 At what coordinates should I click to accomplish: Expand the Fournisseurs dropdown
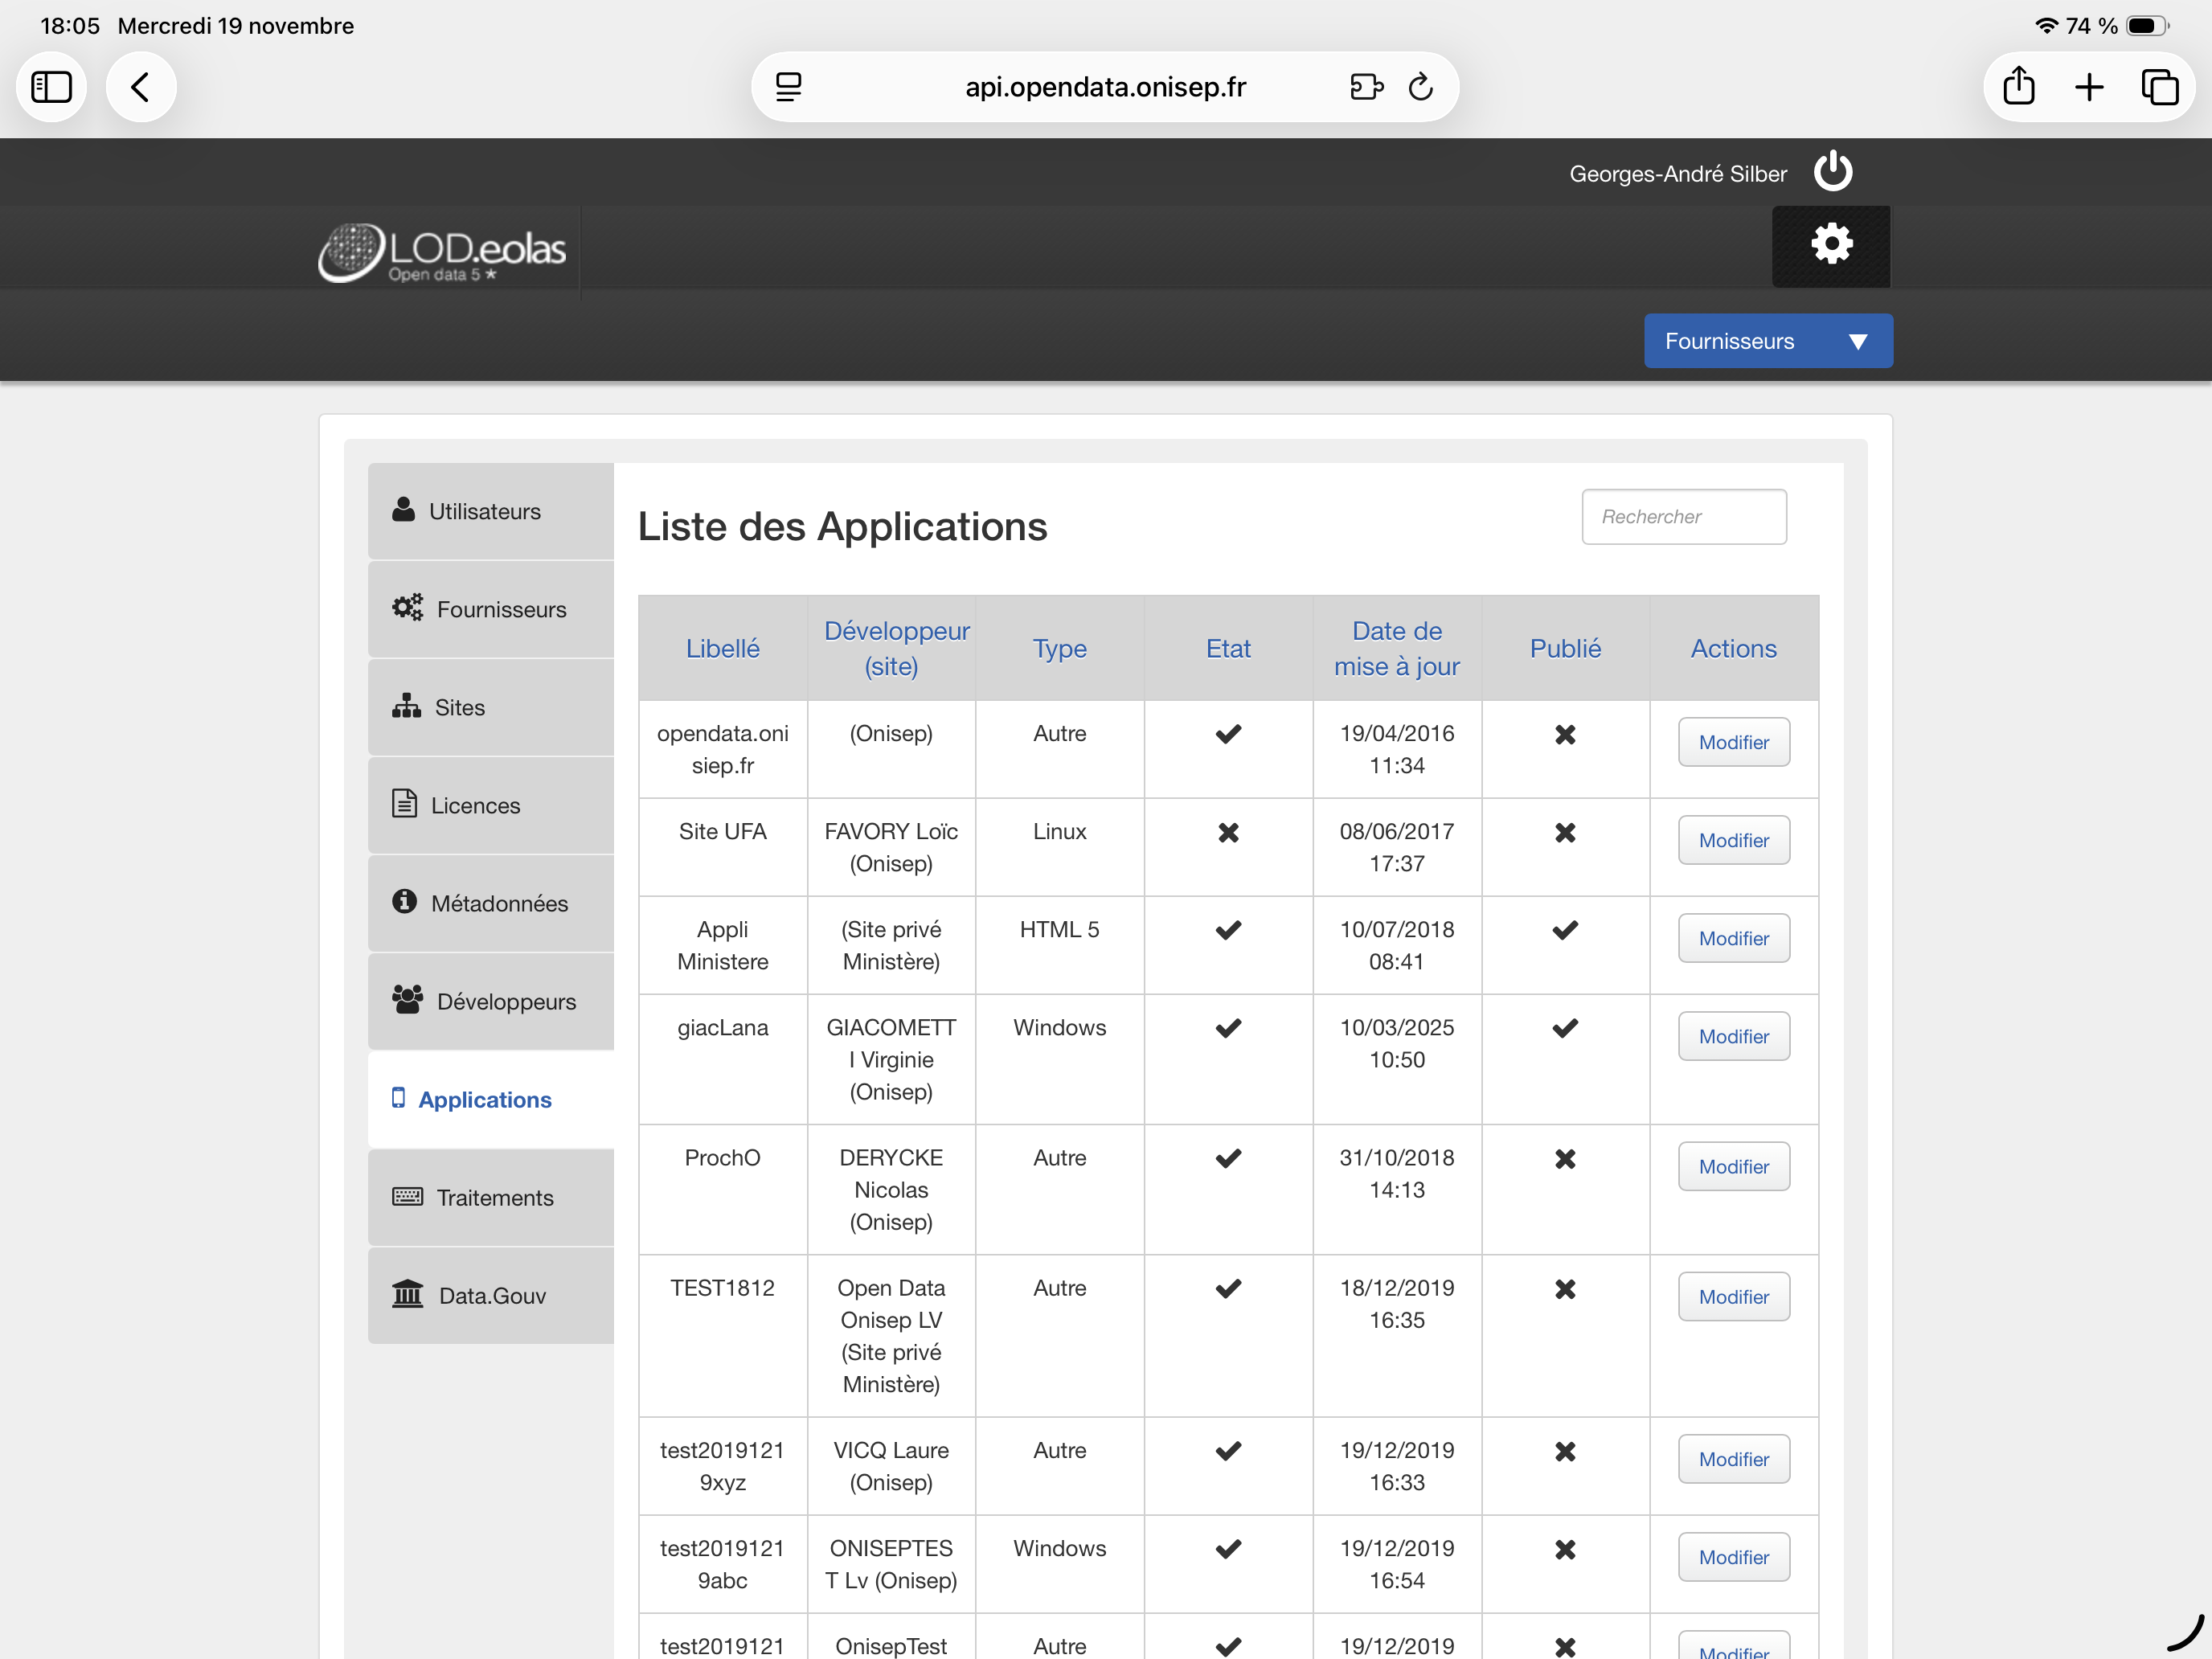1767,341
